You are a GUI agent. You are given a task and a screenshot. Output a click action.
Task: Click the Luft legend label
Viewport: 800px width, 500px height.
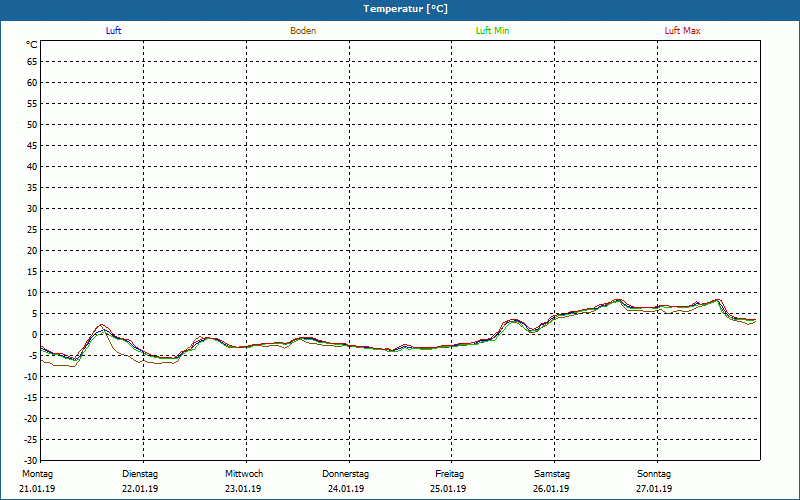(x=113, y=31)
